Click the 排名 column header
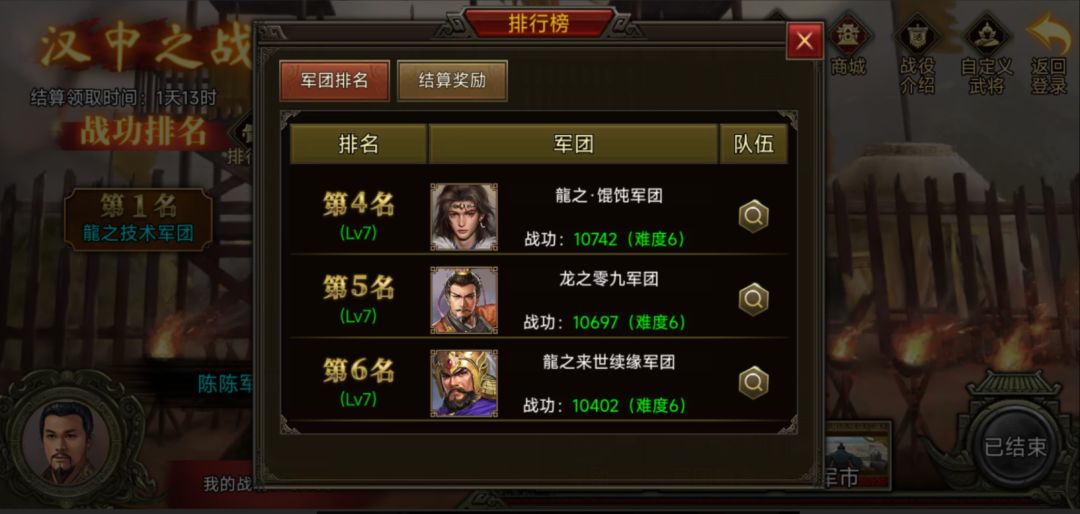The image size is (1080, 514). pos(358,144)
